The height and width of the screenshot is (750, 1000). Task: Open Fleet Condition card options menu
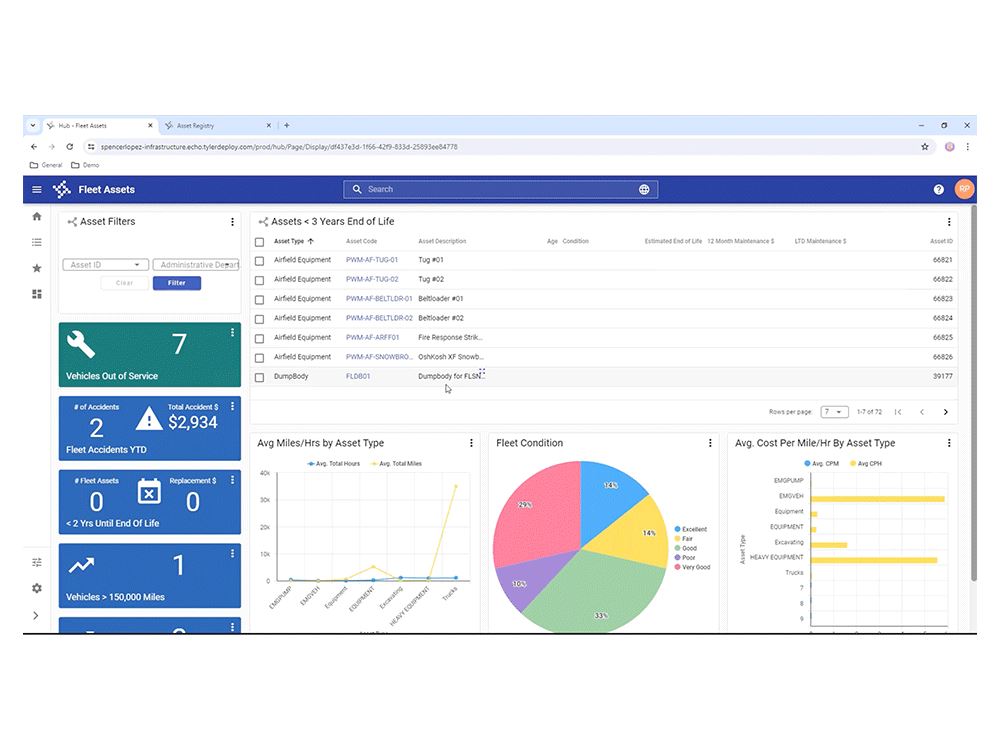click(710, 443)
